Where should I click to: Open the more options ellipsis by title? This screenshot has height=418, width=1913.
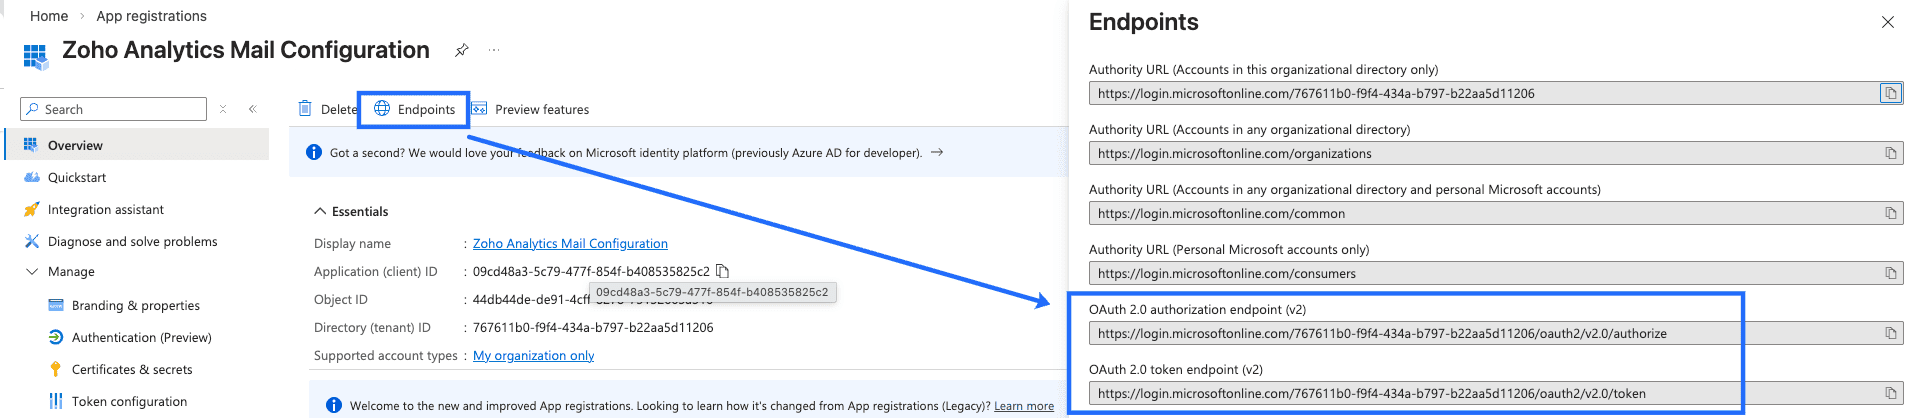(x=494, y=50)
